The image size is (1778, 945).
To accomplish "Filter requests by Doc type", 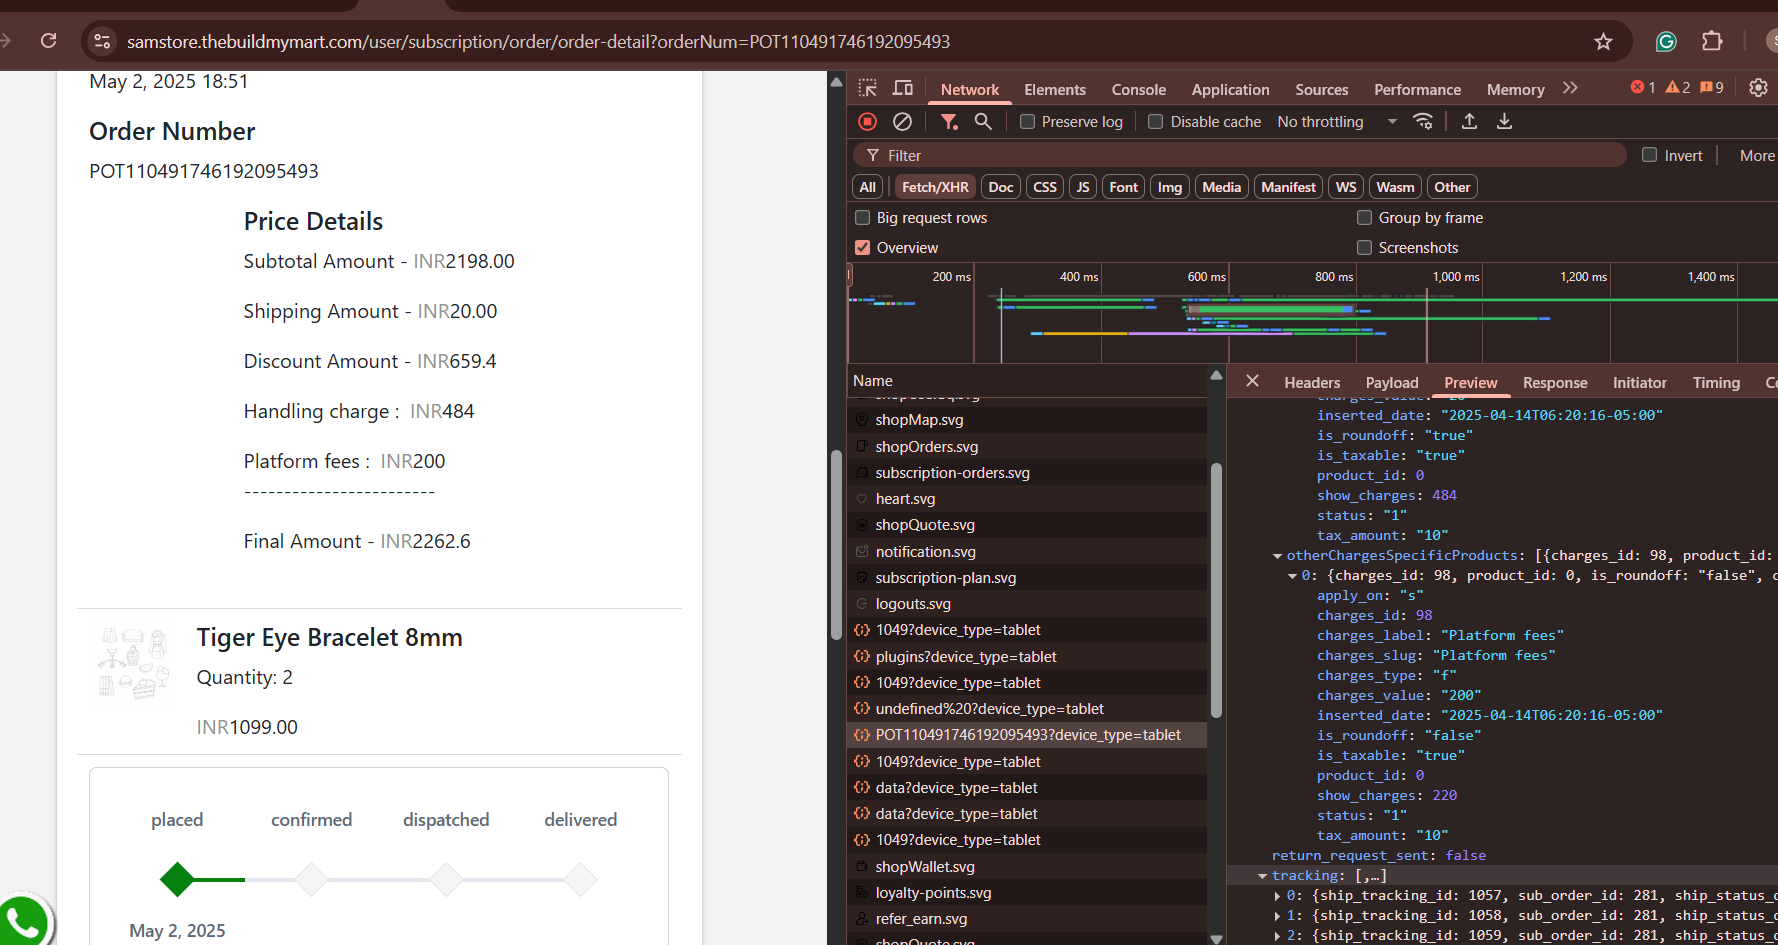I will [x=1000, y=187].
